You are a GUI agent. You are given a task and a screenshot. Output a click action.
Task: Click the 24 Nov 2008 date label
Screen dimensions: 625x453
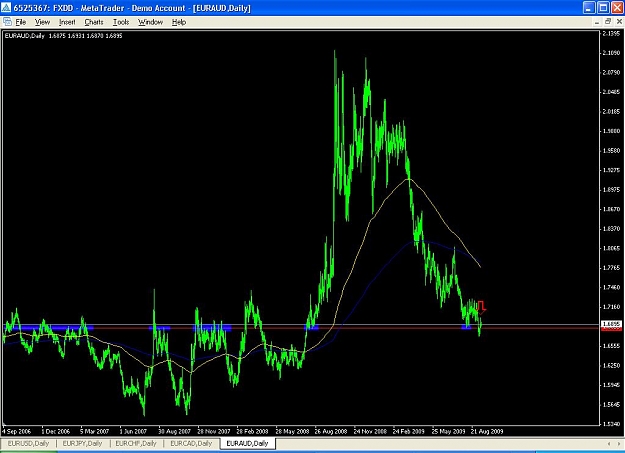pyautogui.click(x=370, y=431)
